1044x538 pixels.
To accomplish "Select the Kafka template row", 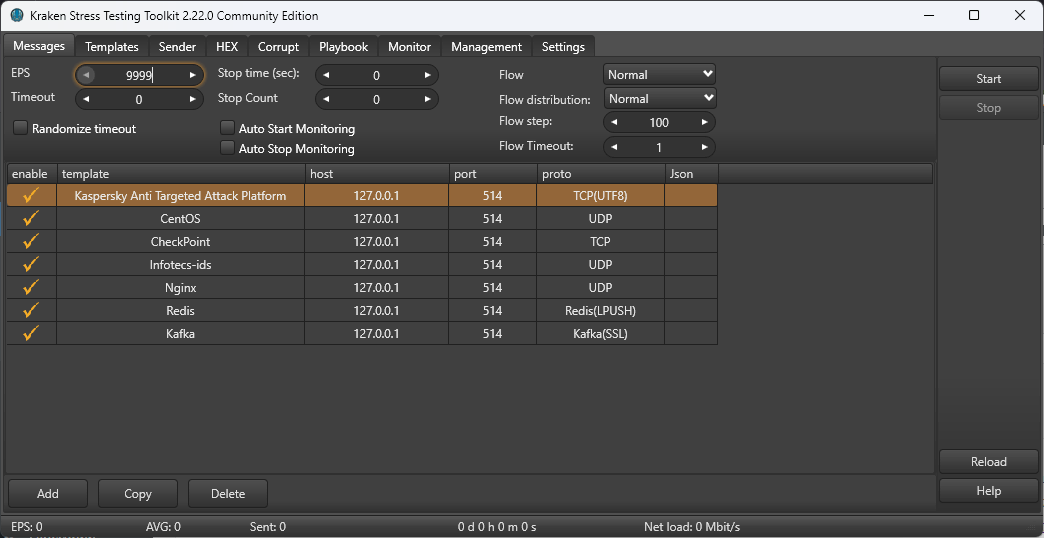I will pyautogui.click(x=180, y=334).
